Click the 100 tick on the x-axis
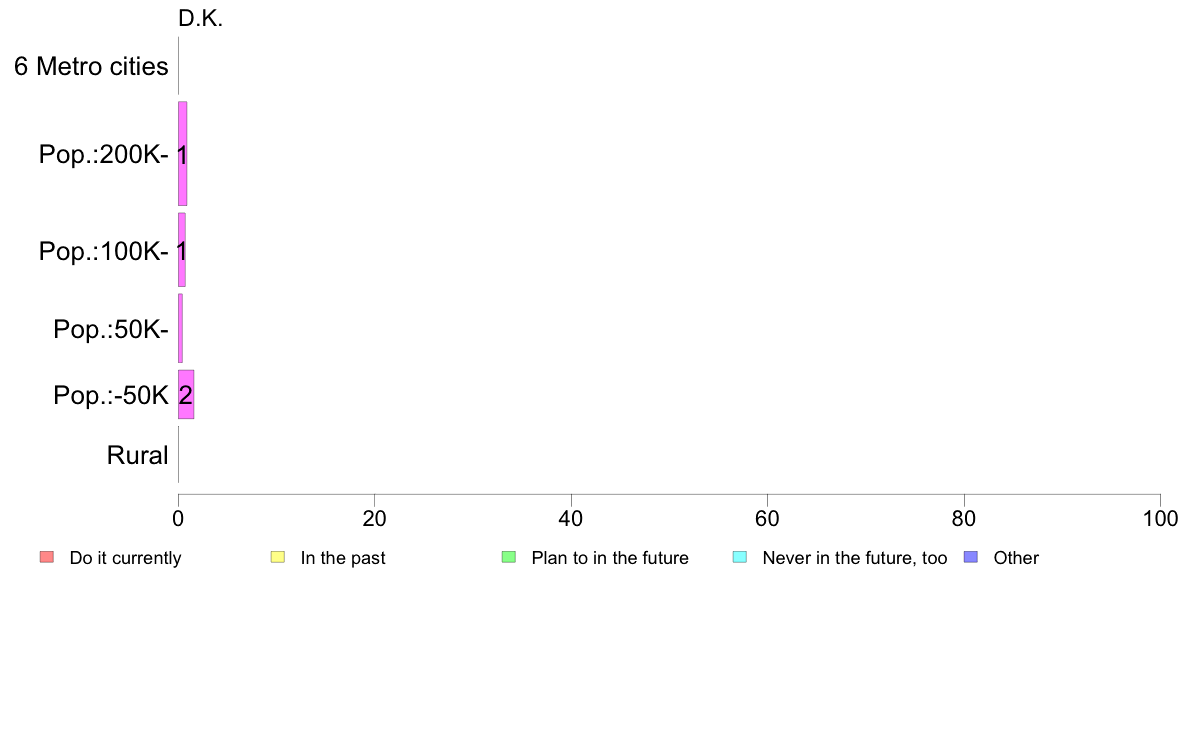The width and height of the screenshot is (1188, 736). click(1160, 518)
